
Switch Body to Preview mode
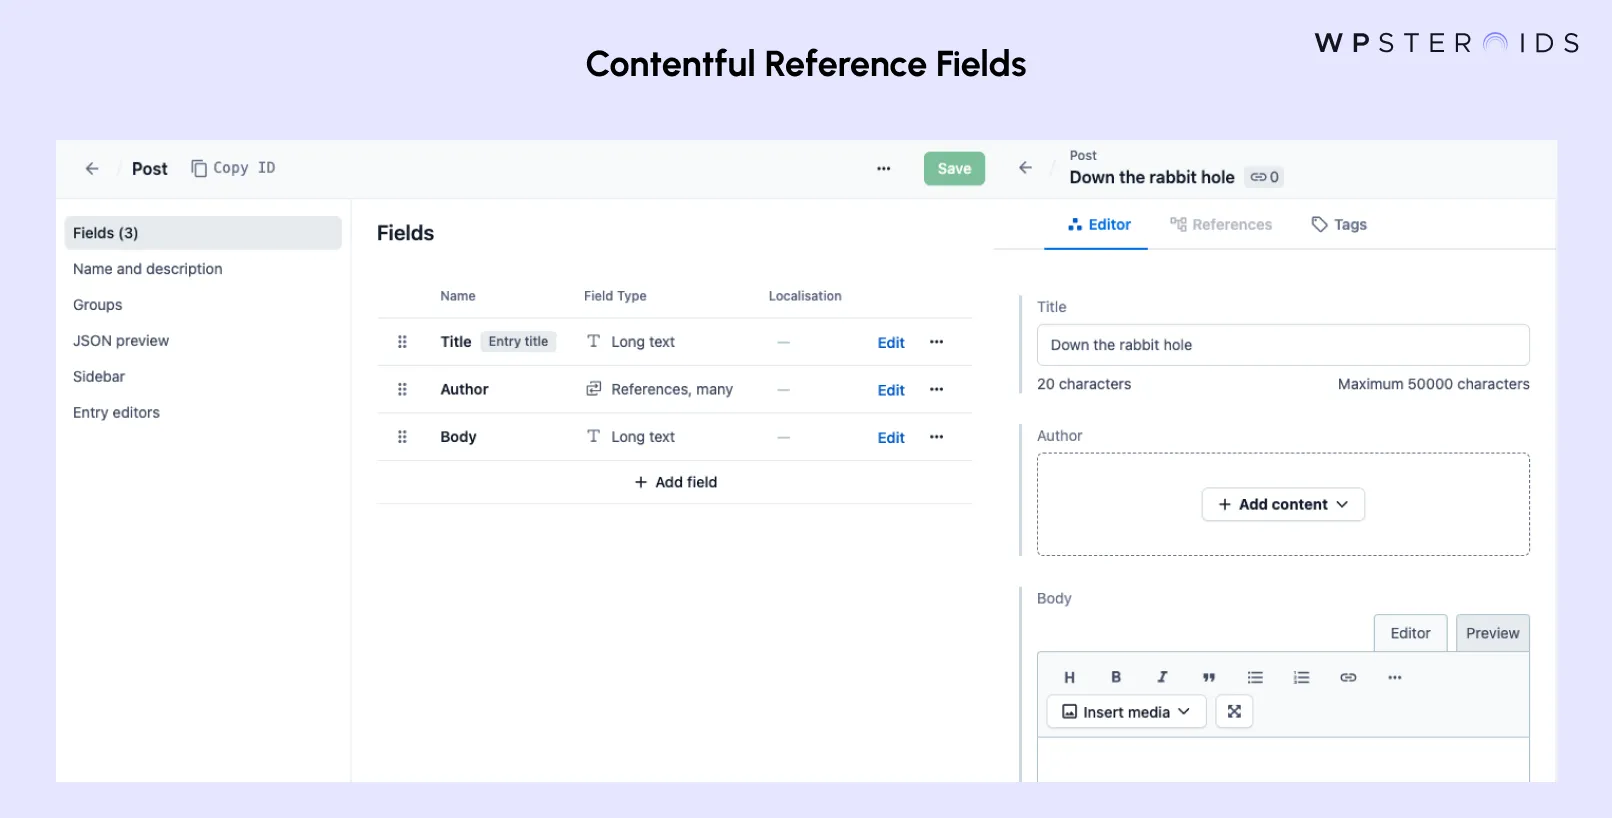pos(1492,633)
